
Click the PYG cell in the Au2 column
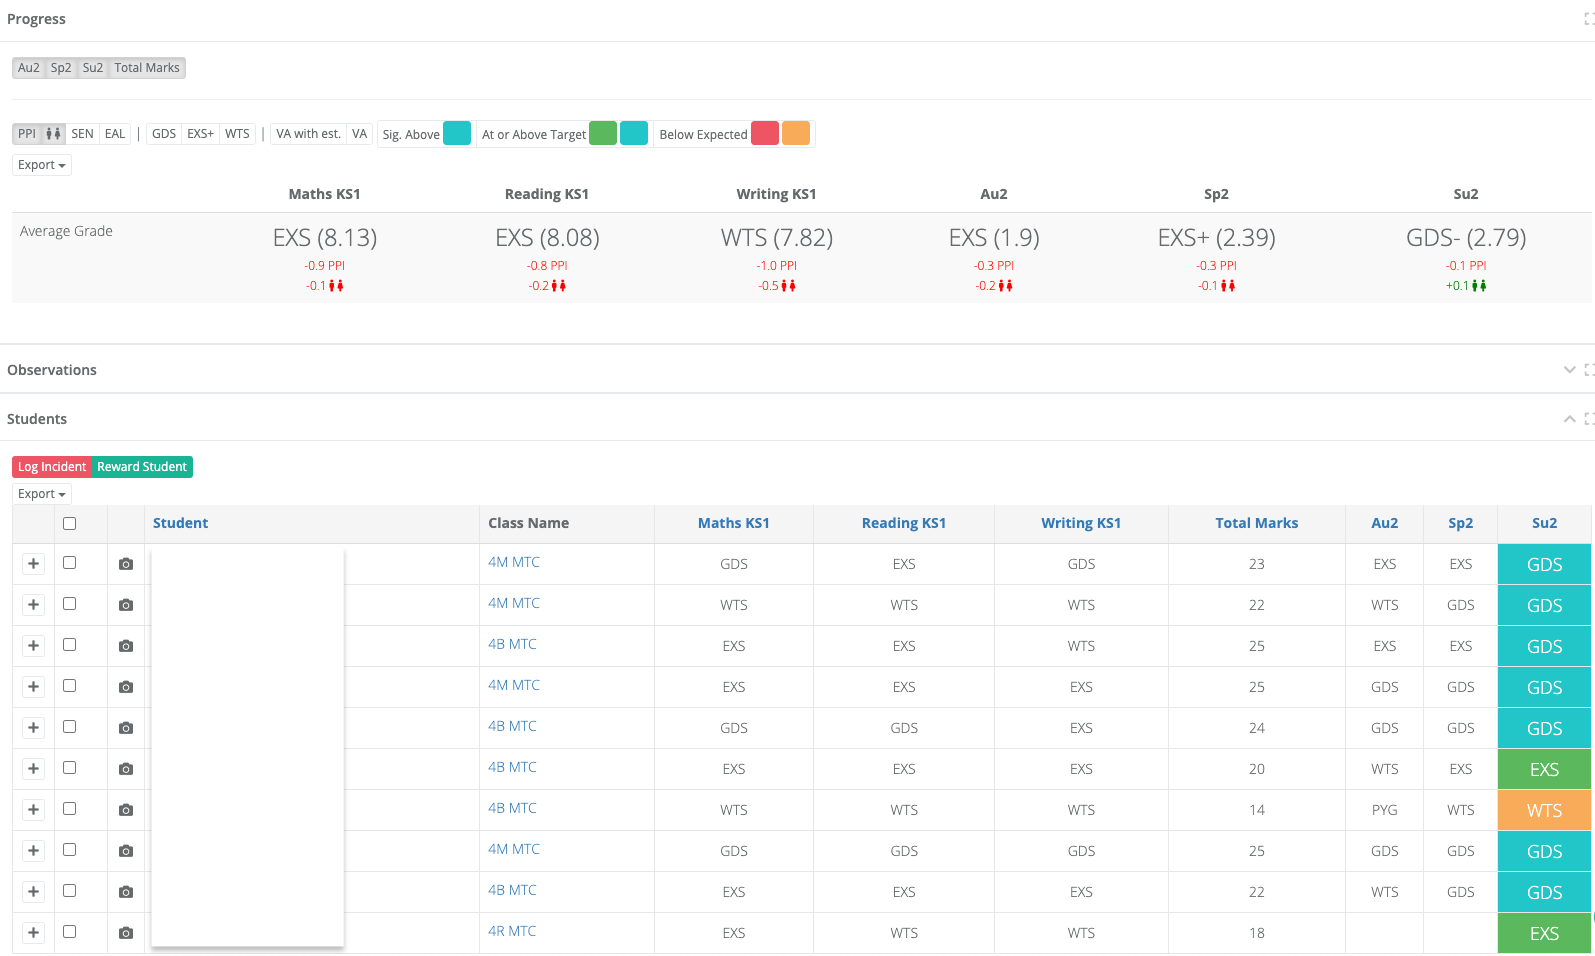coord(1385,810)
